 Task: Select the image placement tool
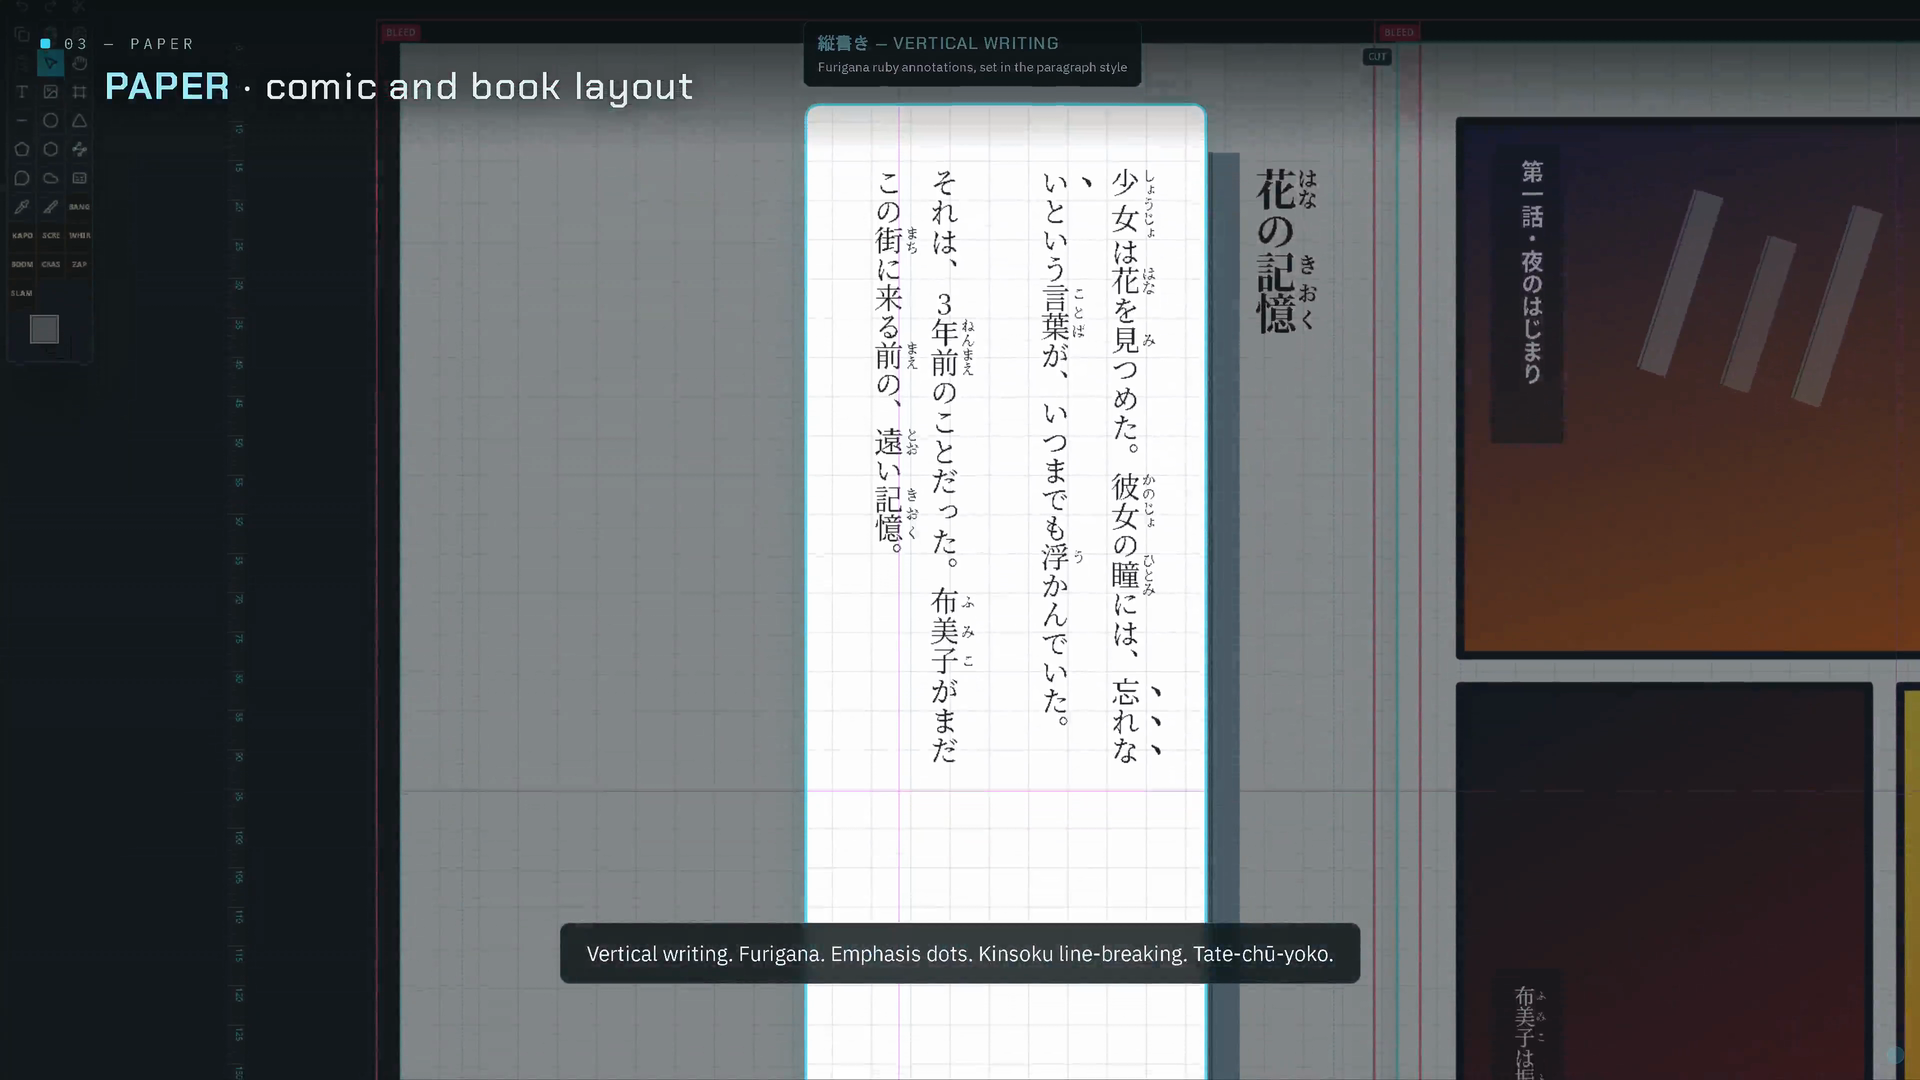tap(51, 92)
